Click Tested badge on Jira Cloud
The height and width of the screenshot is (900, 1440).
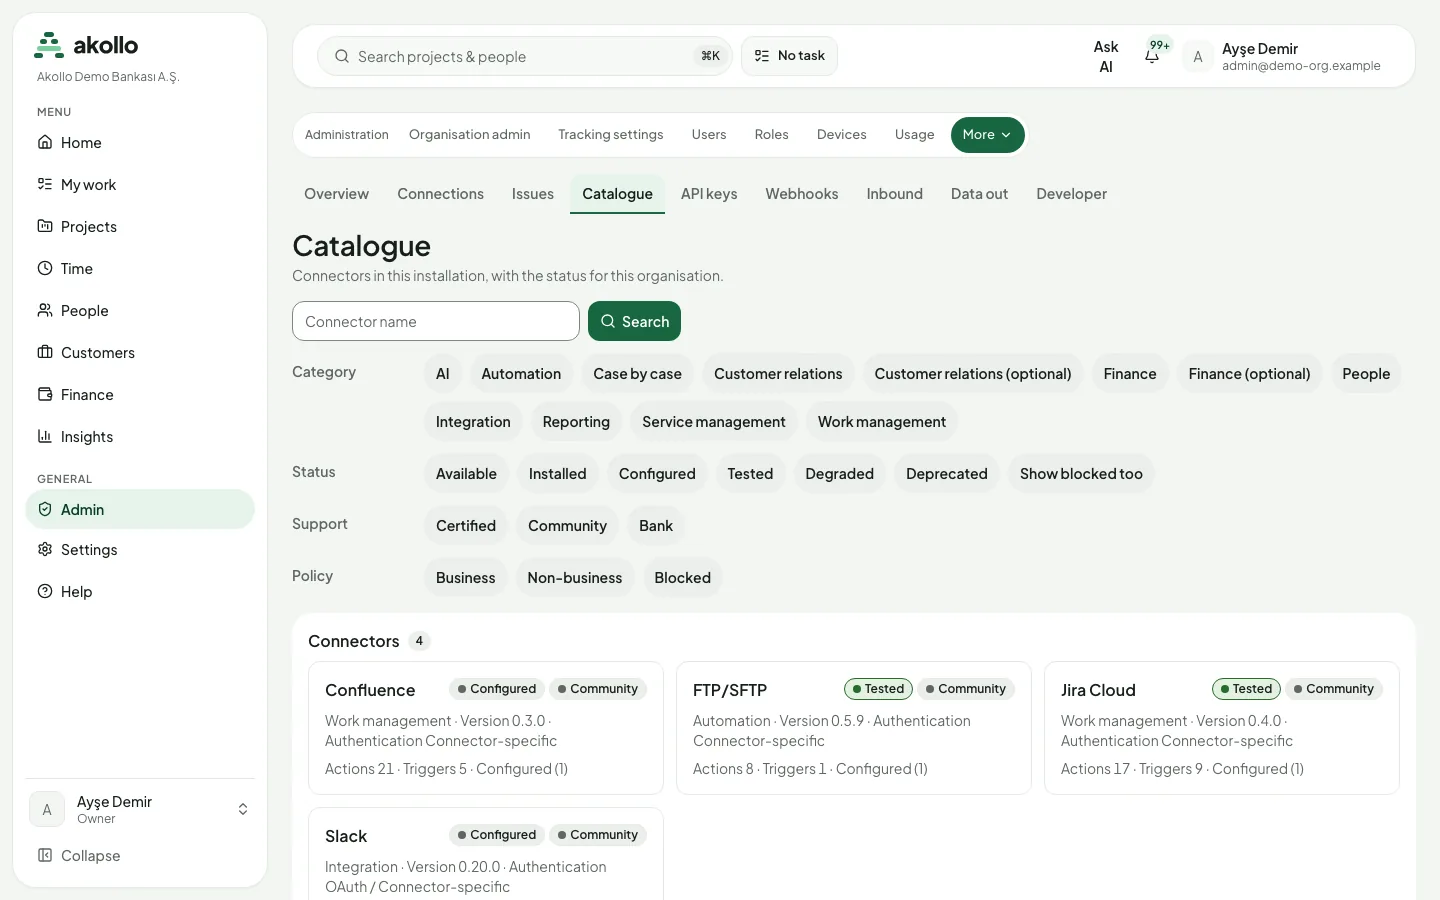point(1246,689)
